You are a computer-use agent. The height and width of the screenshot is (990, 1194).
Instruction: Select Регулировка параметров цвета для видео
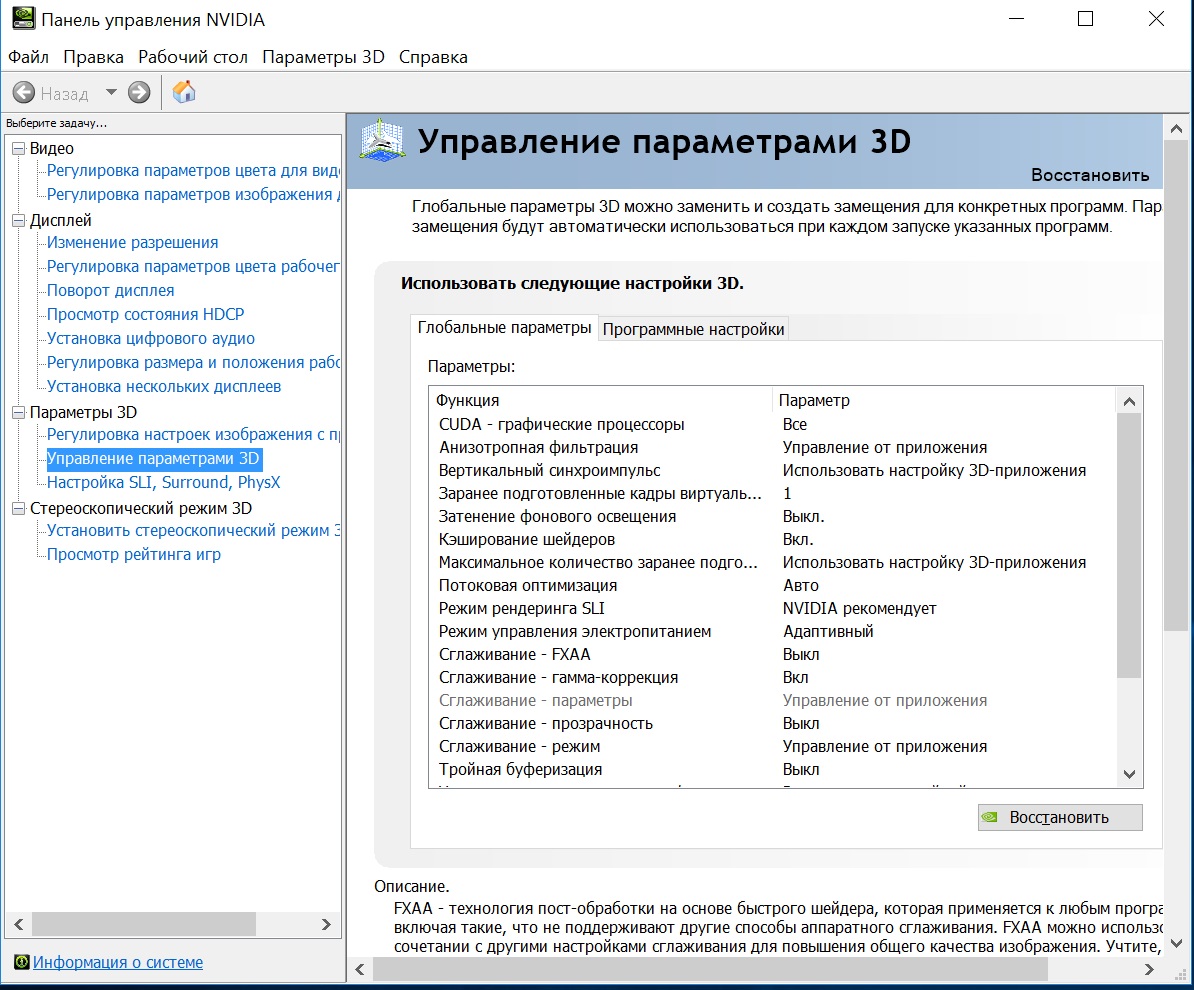193,171
